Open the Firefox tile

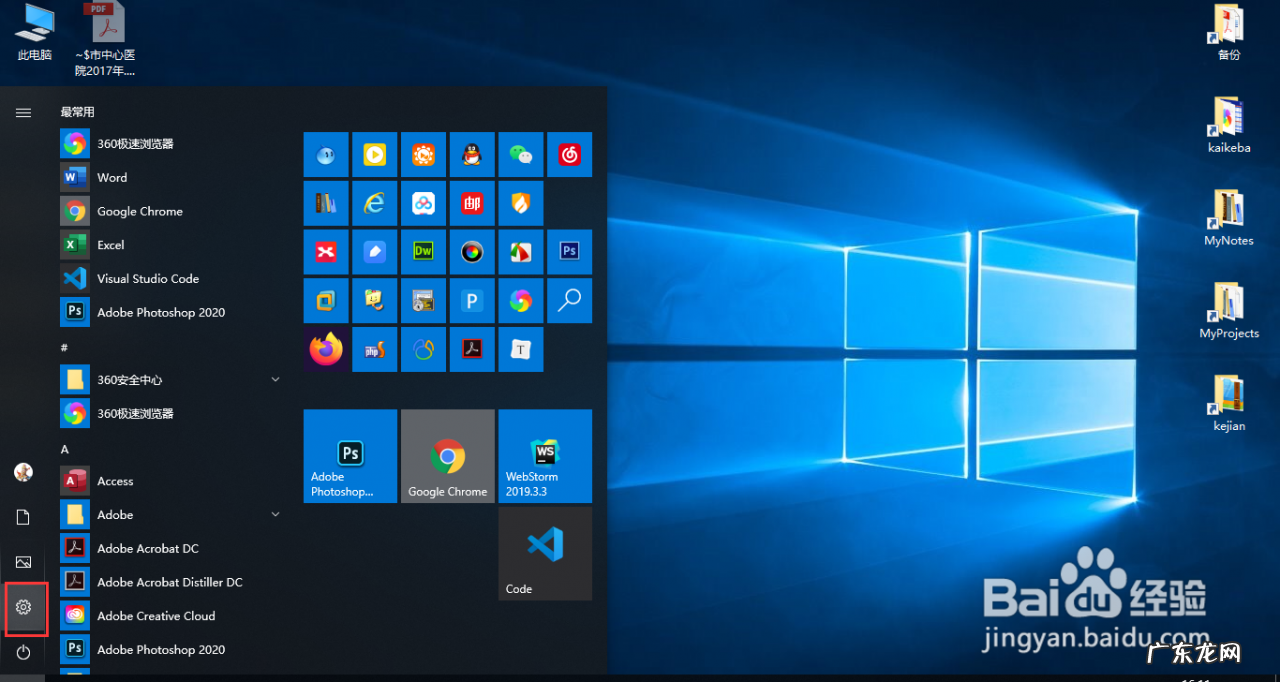pos(326,349)
